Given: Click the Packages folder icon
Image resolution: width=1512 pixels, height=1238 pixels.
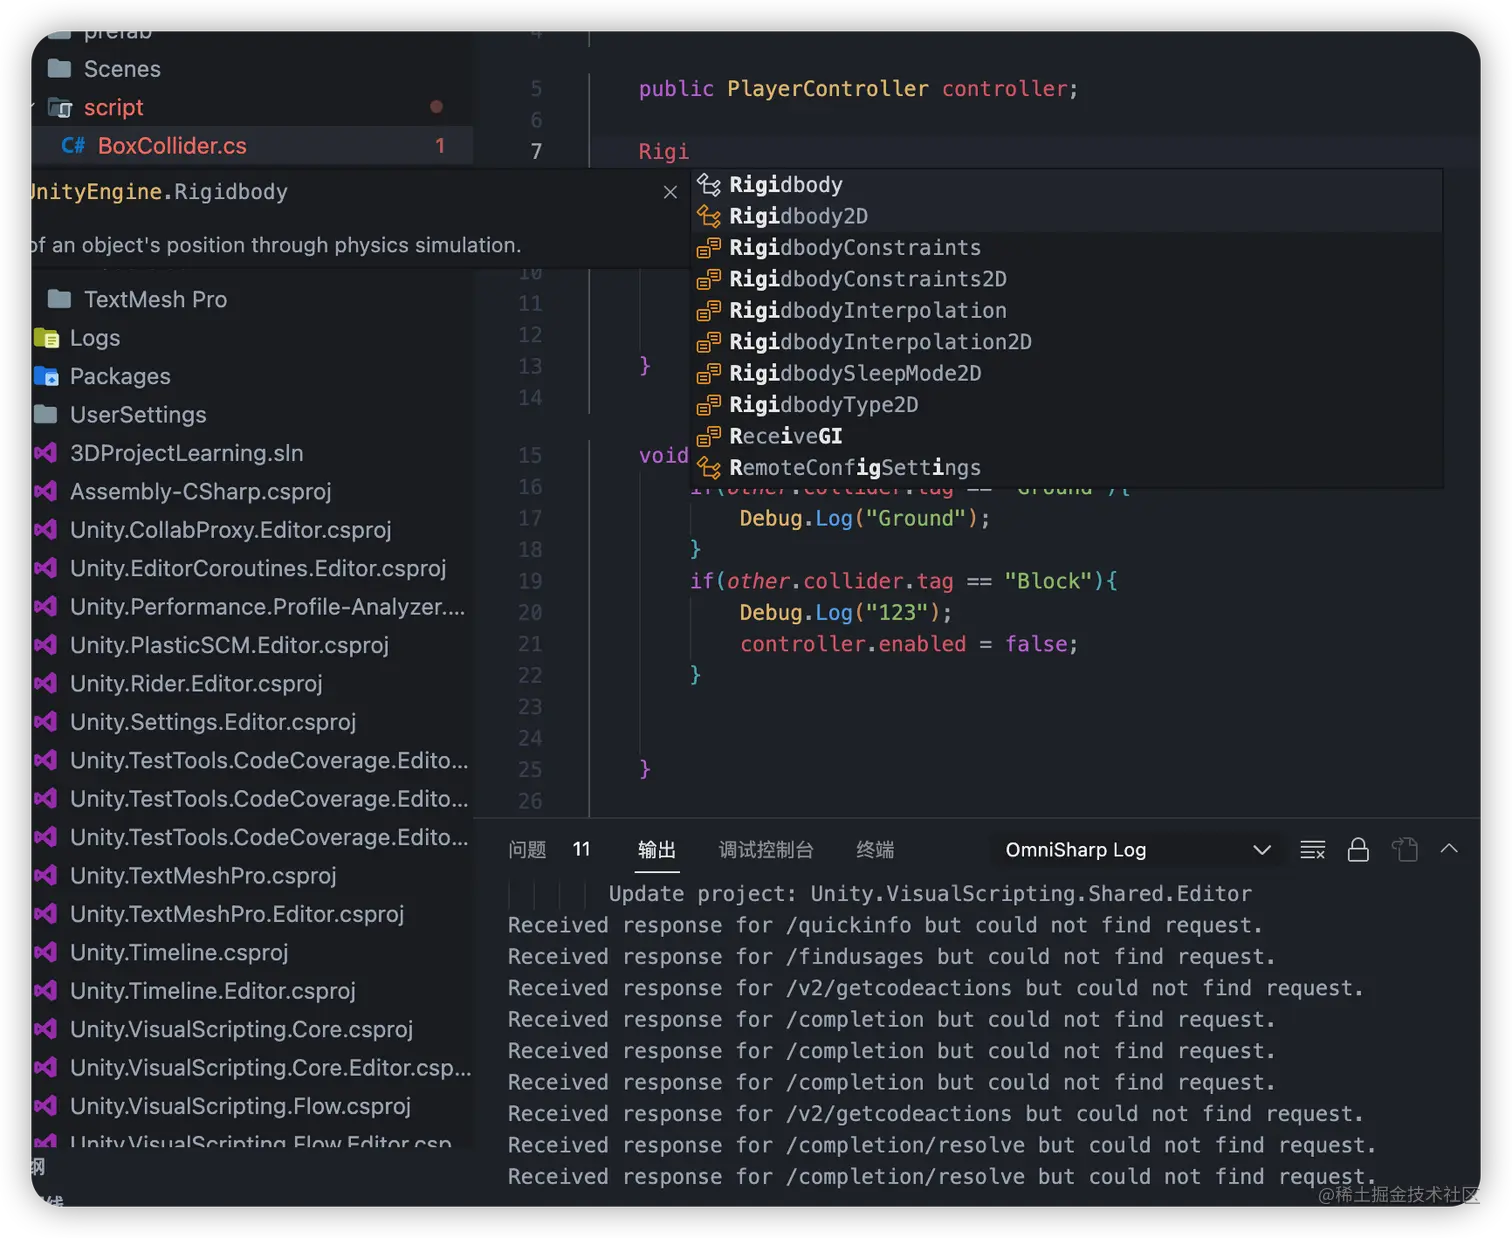Looking at the screenshot, I should pyautogui.click(x=46, y=376).
